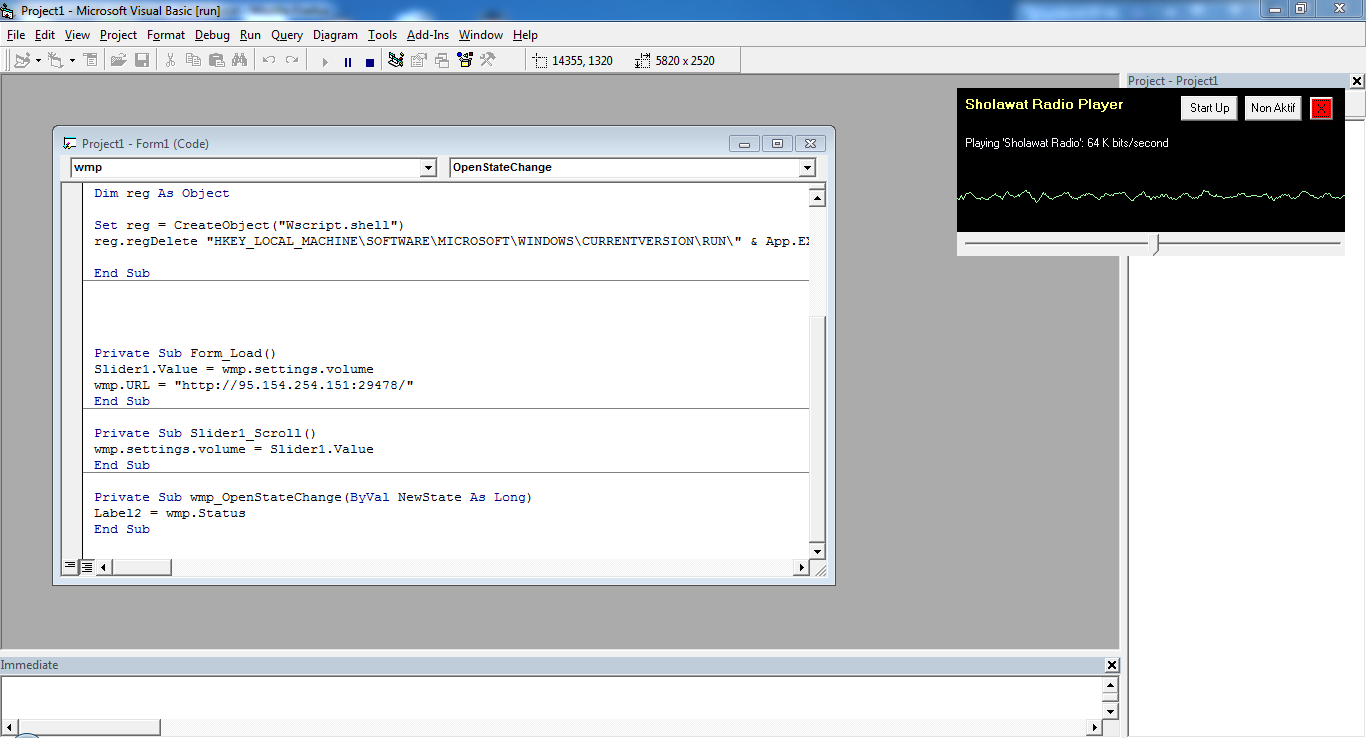The width and height of the screenshot is (1366, 738).
Task: Stop the running program with the End icon
Action: point(368,60)
